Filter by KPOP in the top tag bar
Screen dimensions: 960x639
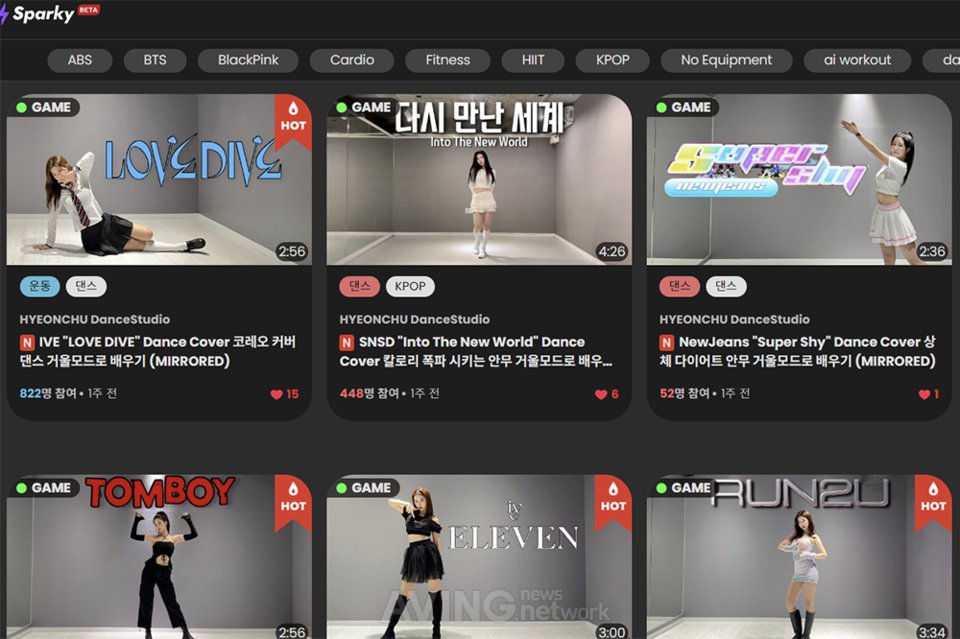(612, 60)
